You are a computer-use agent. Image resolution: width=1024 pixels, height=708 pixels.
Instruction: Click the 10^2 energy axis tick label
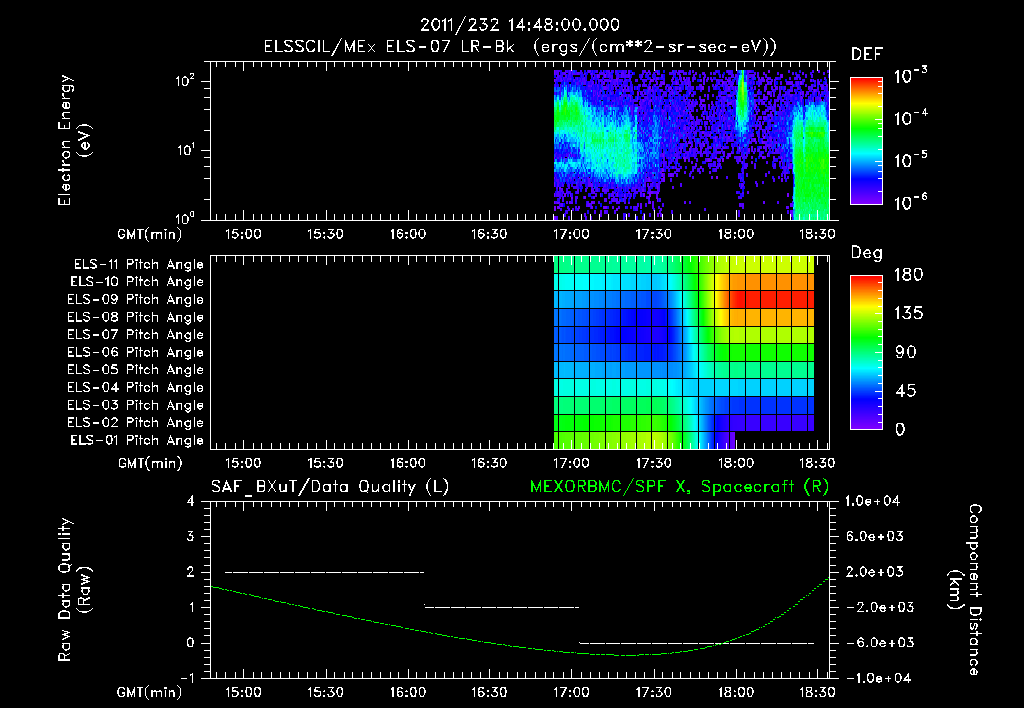tap(185, 81)
